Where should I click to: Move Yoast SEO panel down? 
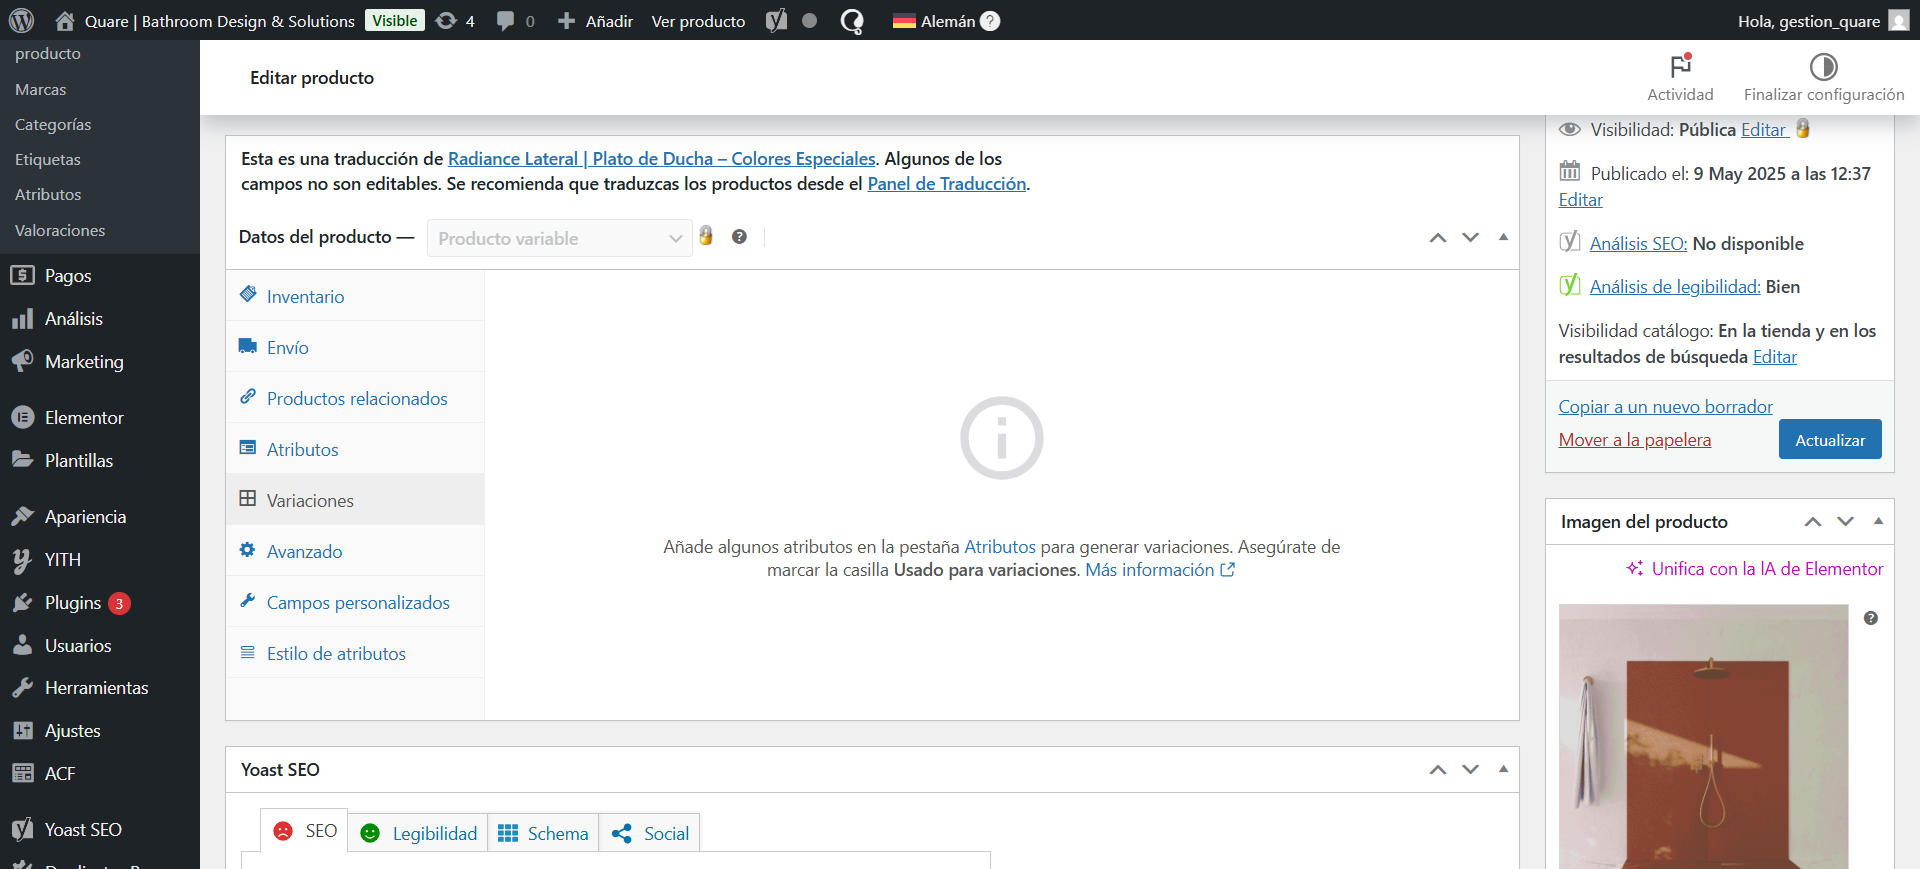pos(1470,769)
